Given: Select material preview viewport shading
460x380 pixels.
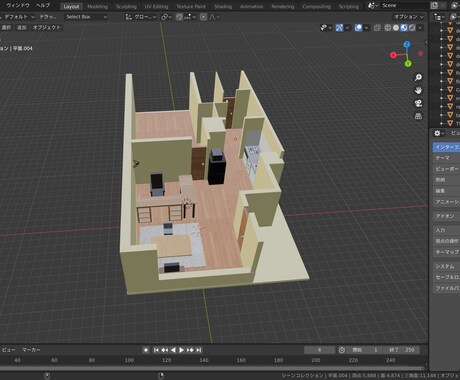Looking at the screenshot, I should tap(404, 28).
